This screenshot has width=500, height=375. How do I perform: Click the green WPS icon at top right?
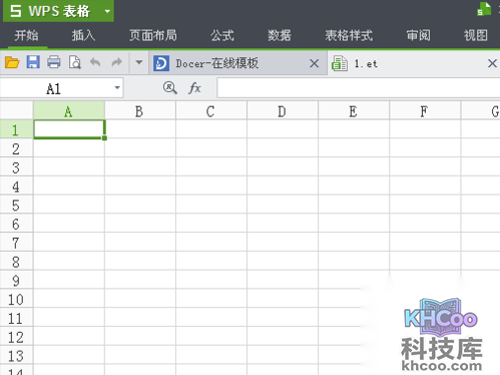point(484,9)
